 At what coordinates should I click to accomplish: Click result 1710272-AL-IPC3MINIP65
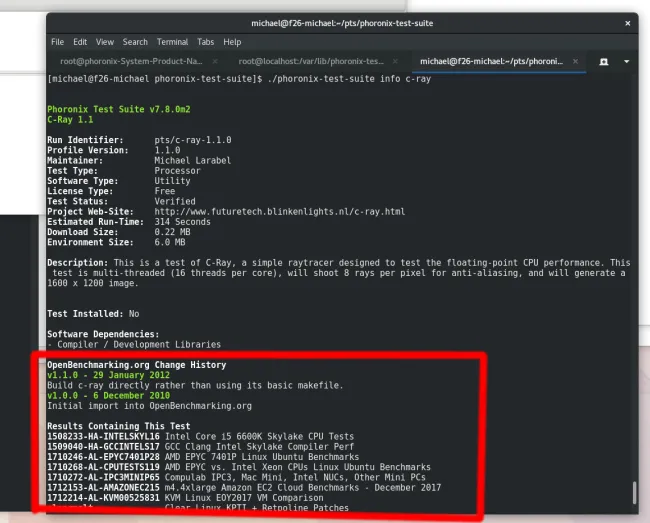(103, 477)
